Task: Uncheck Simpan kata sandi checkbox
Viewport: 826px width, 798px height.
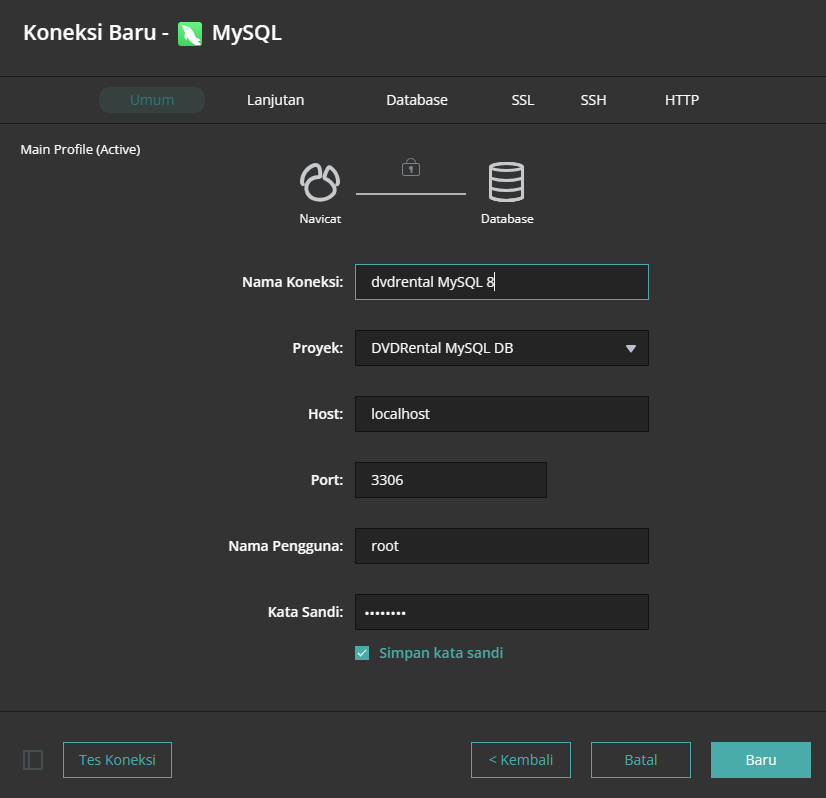Action: [x=362, y=653]
